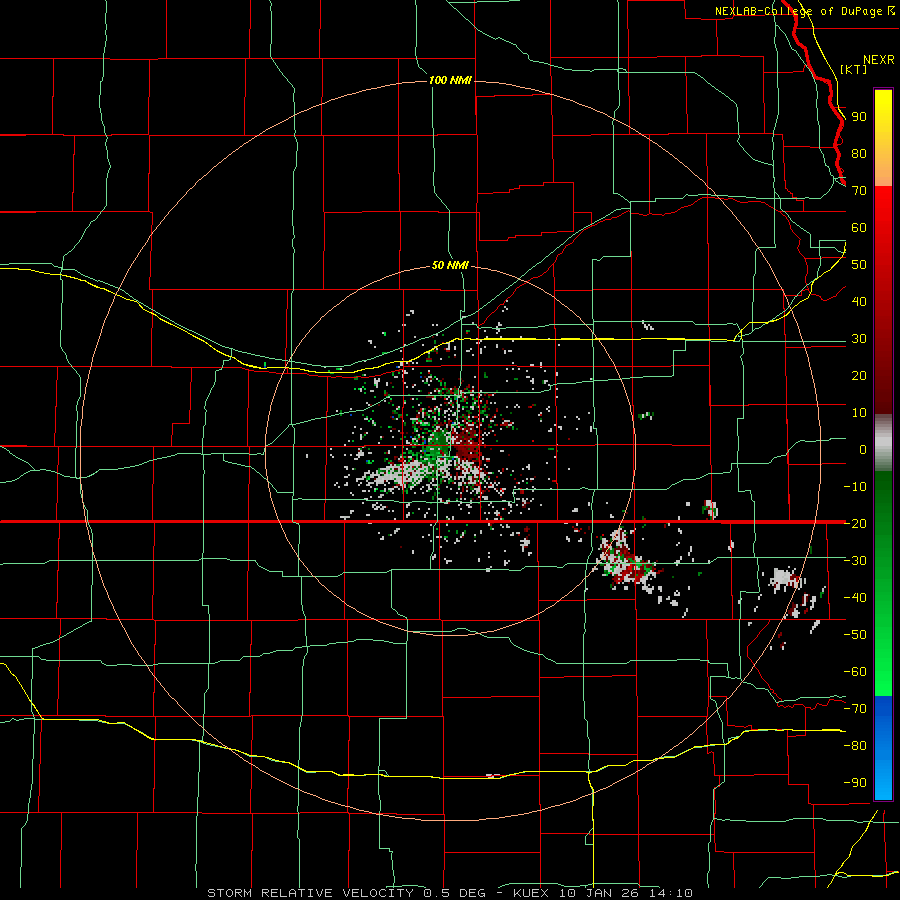Click the '60' value on the velocity scale
Viewport: 900px width, 900px height.
859,227
